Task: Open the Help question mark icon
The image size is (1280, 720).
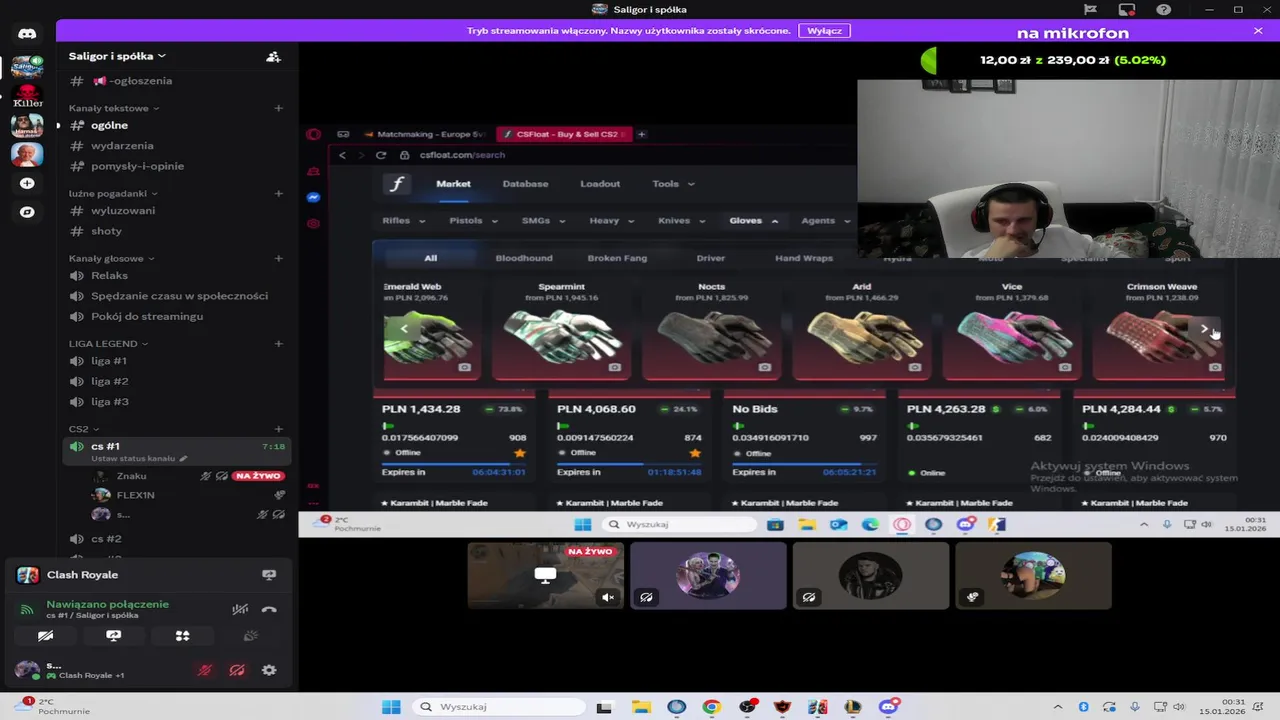Action: coord(1163,10)
